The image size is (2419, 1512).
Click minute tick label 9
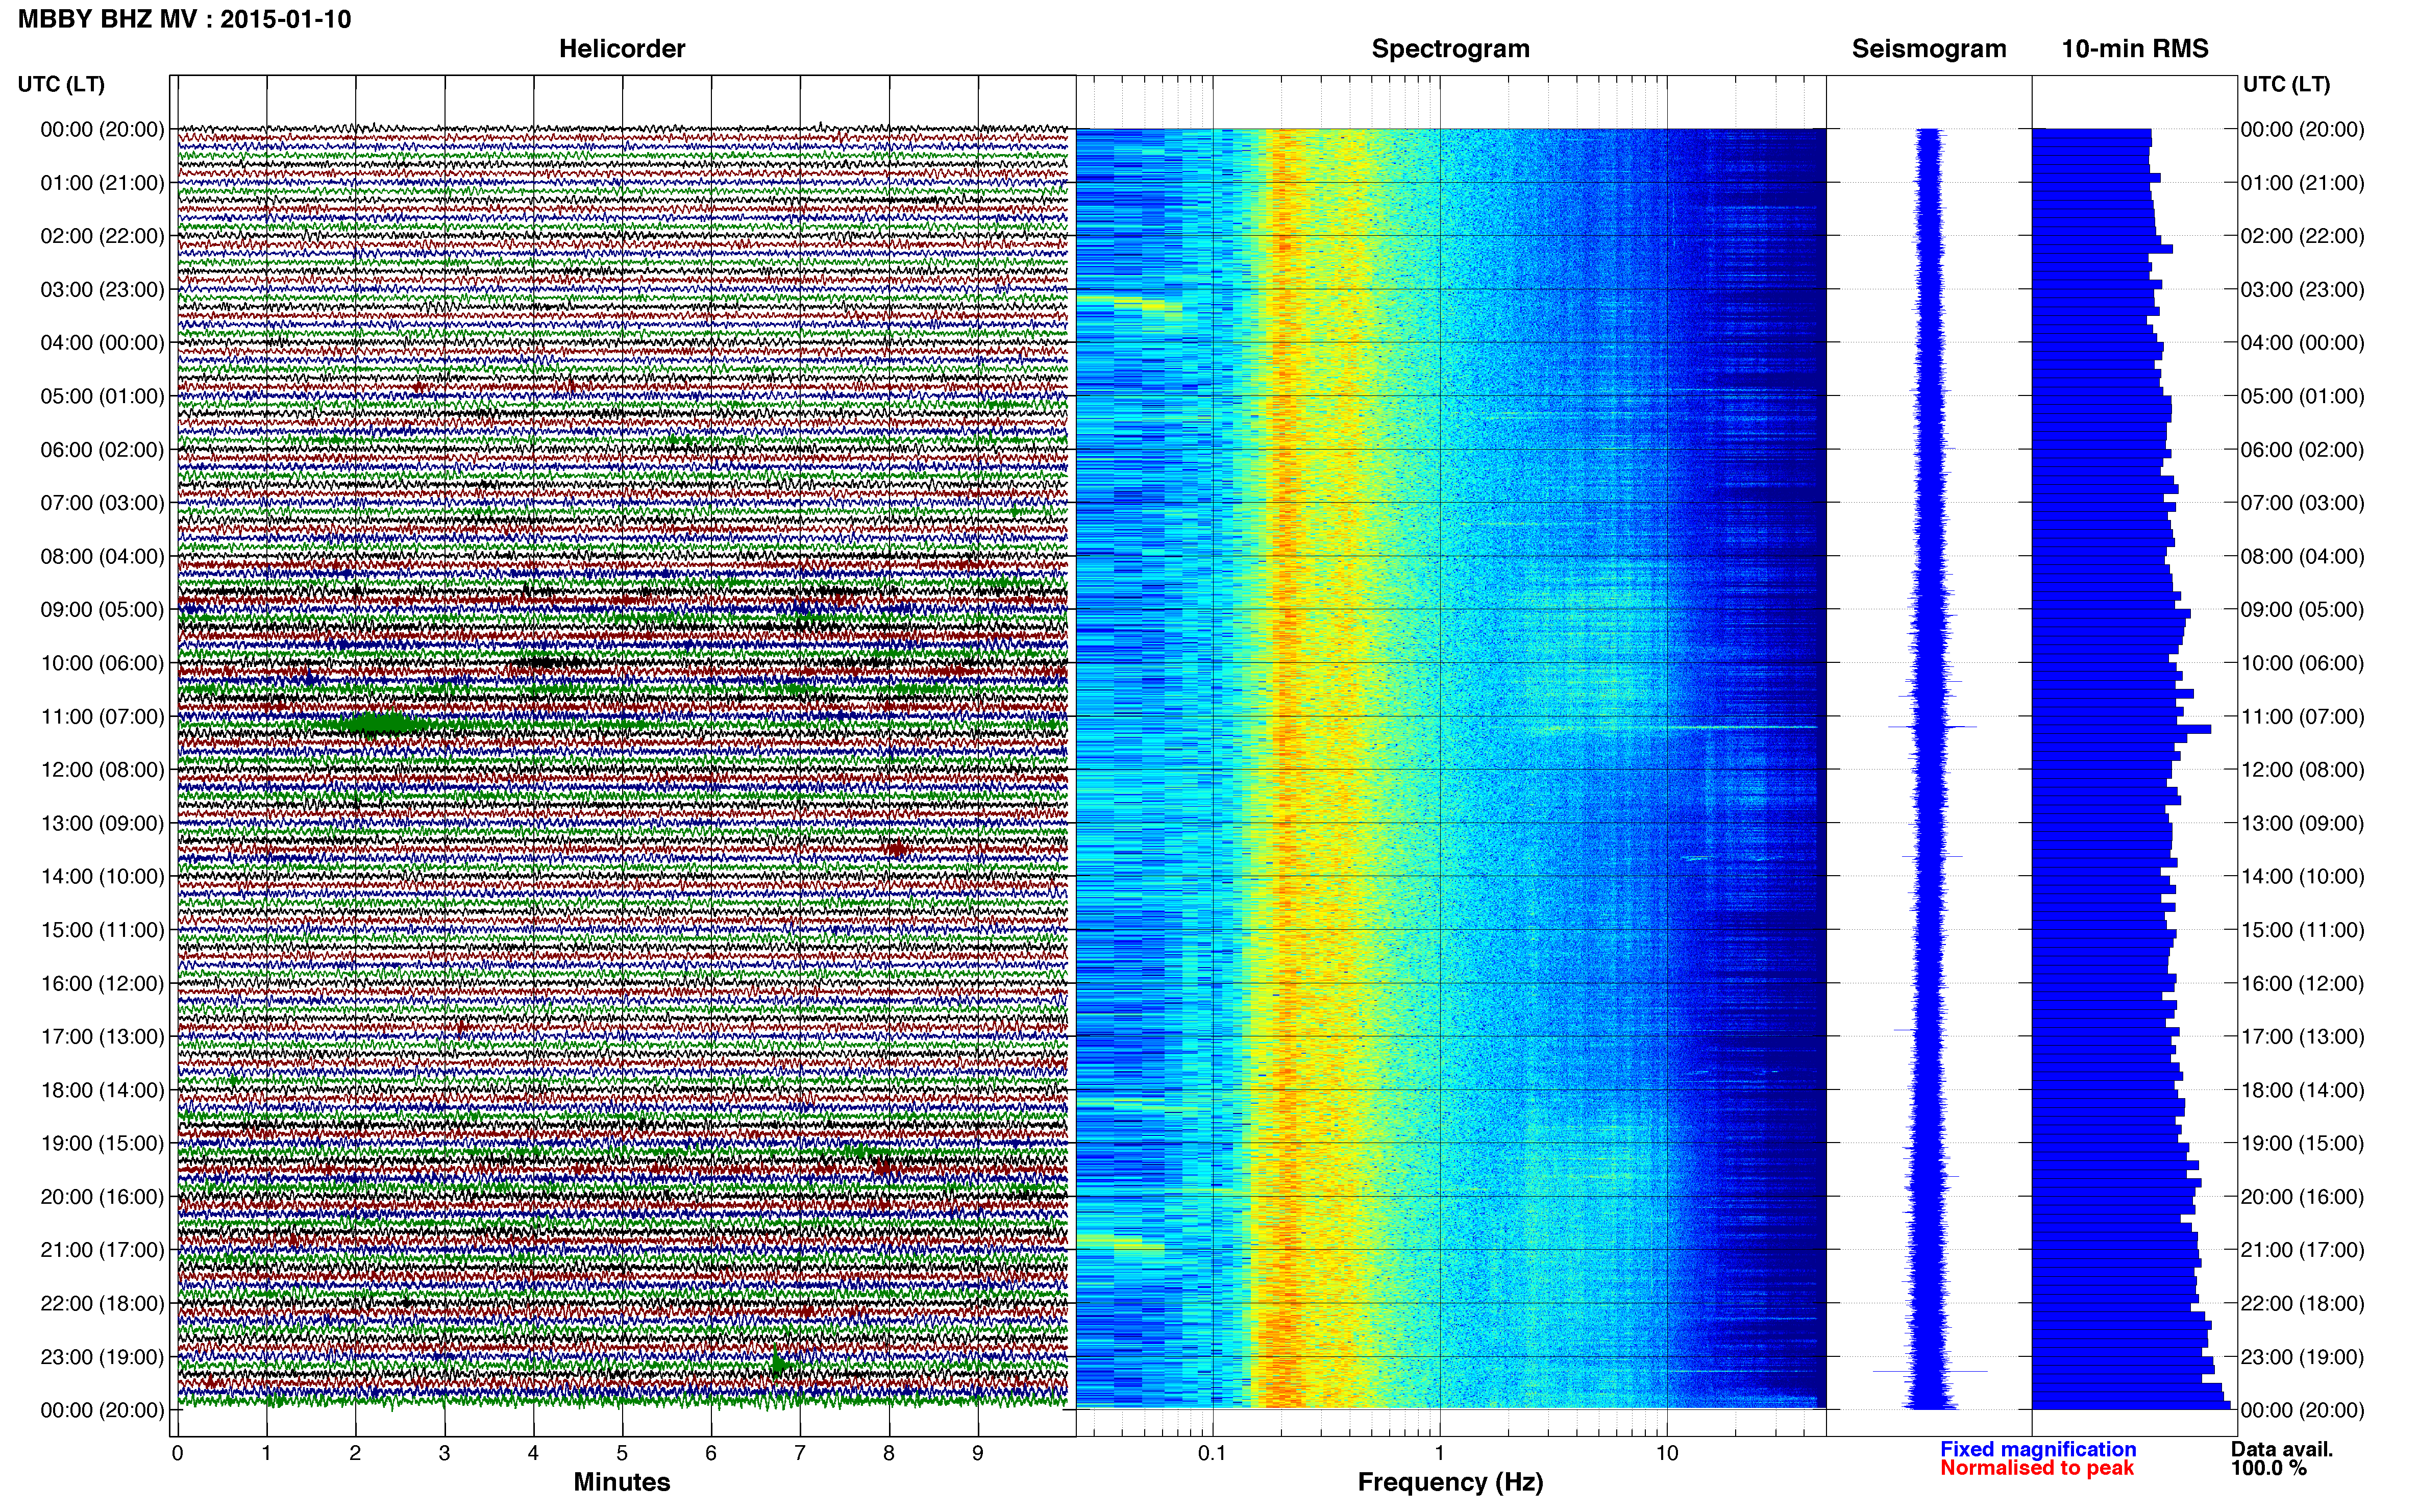[978, 1453]
